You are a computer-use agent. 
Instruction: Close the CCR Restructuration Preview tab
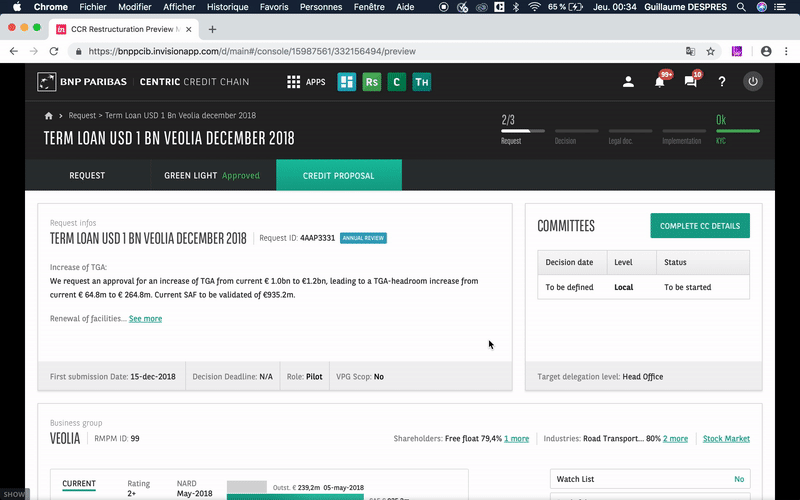click(x=188, y=29)
